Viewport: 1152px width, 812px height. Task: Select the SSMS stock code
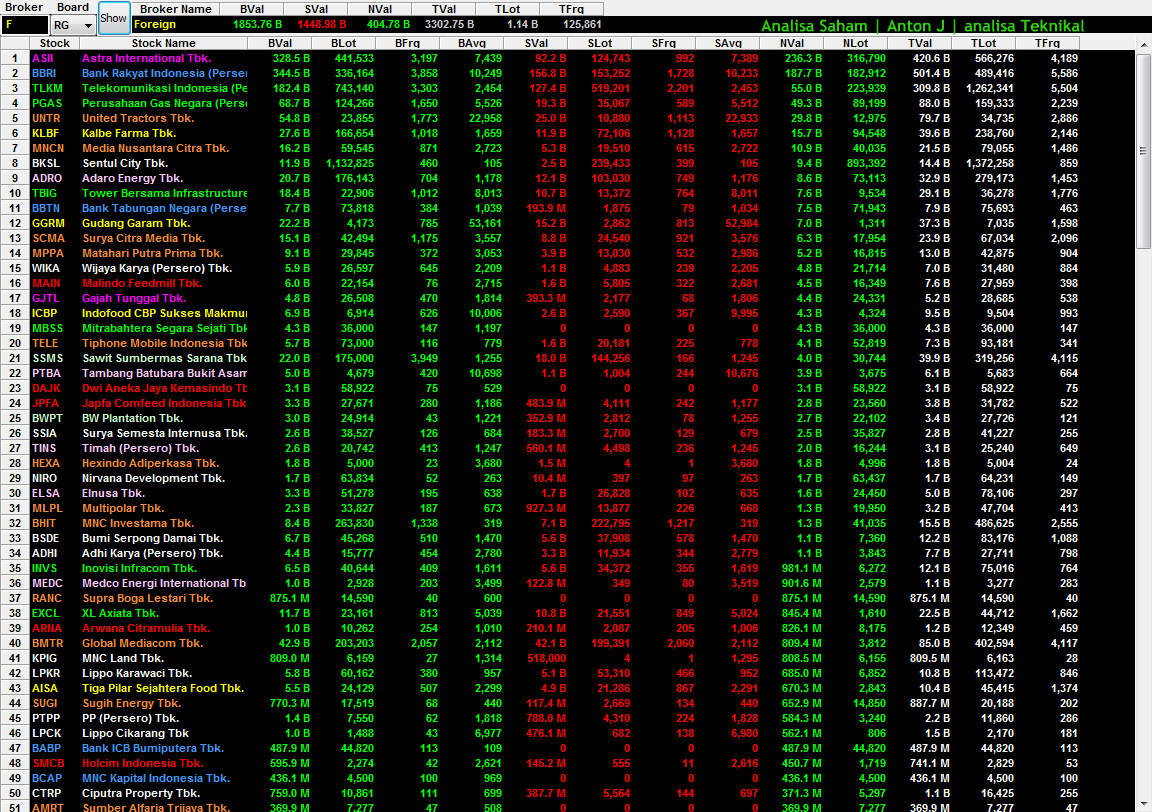click(x=48, y=359)
